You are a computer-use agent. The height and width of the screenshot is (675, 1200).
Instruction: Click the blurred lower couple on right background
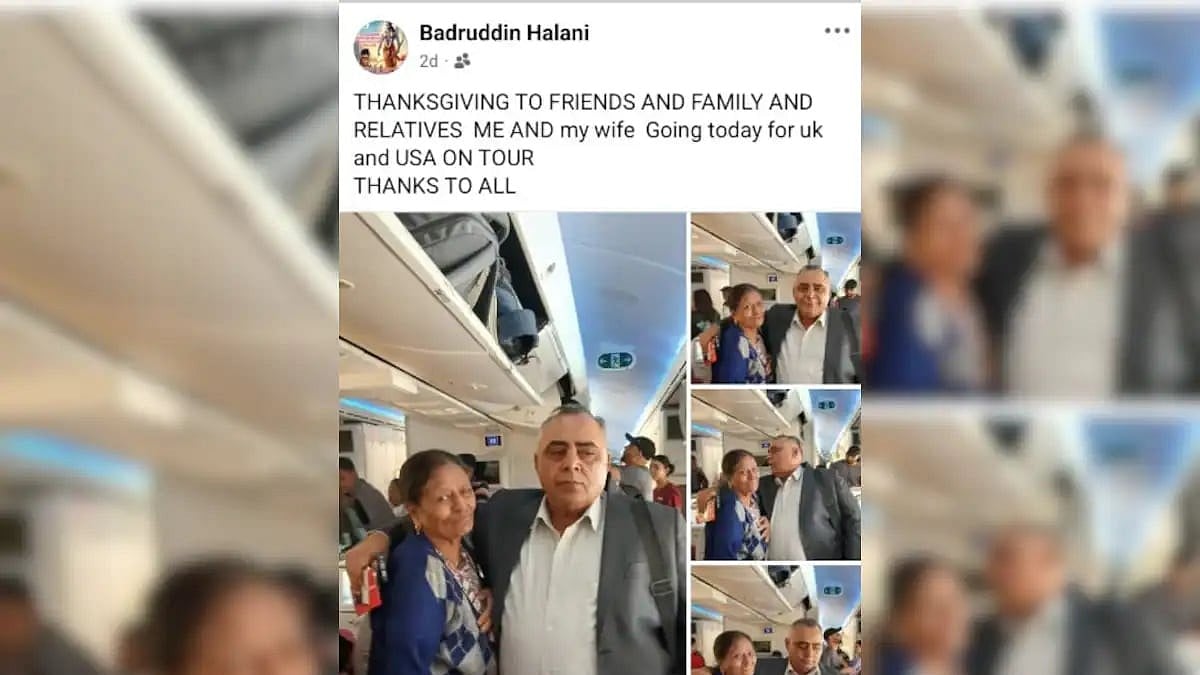coord(1032,590)
